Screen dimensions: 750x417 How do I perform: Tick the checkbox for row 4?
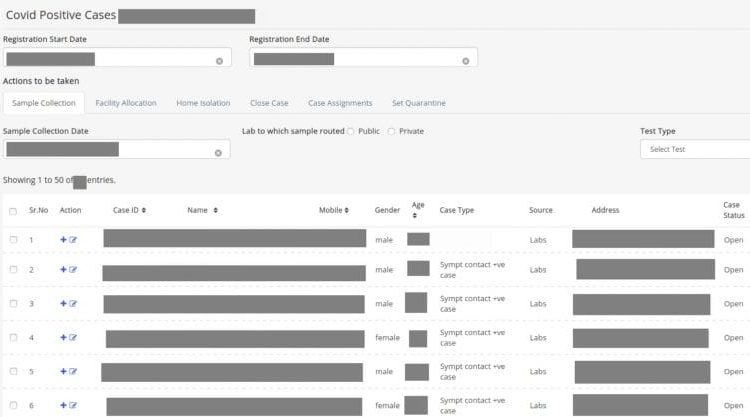tap(13, 337)
